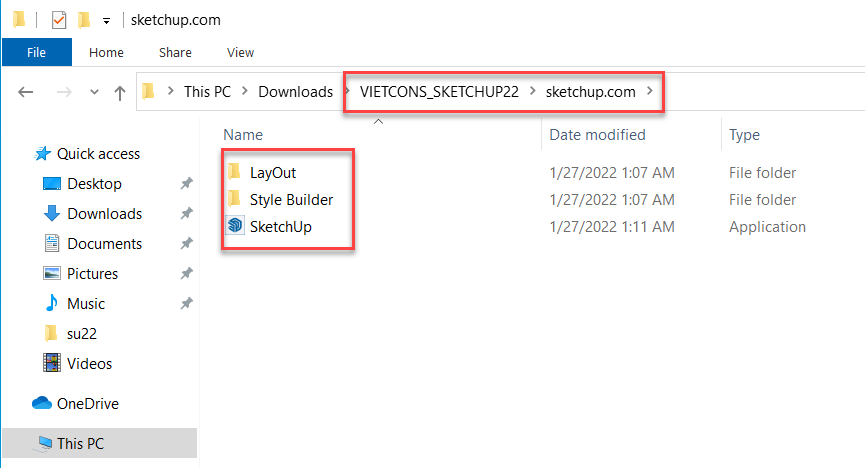Click the New folder icon in quick access toolbar
The height and width of the screenshot is (468, 865).
pyautogui.click(x=84, y=20)
